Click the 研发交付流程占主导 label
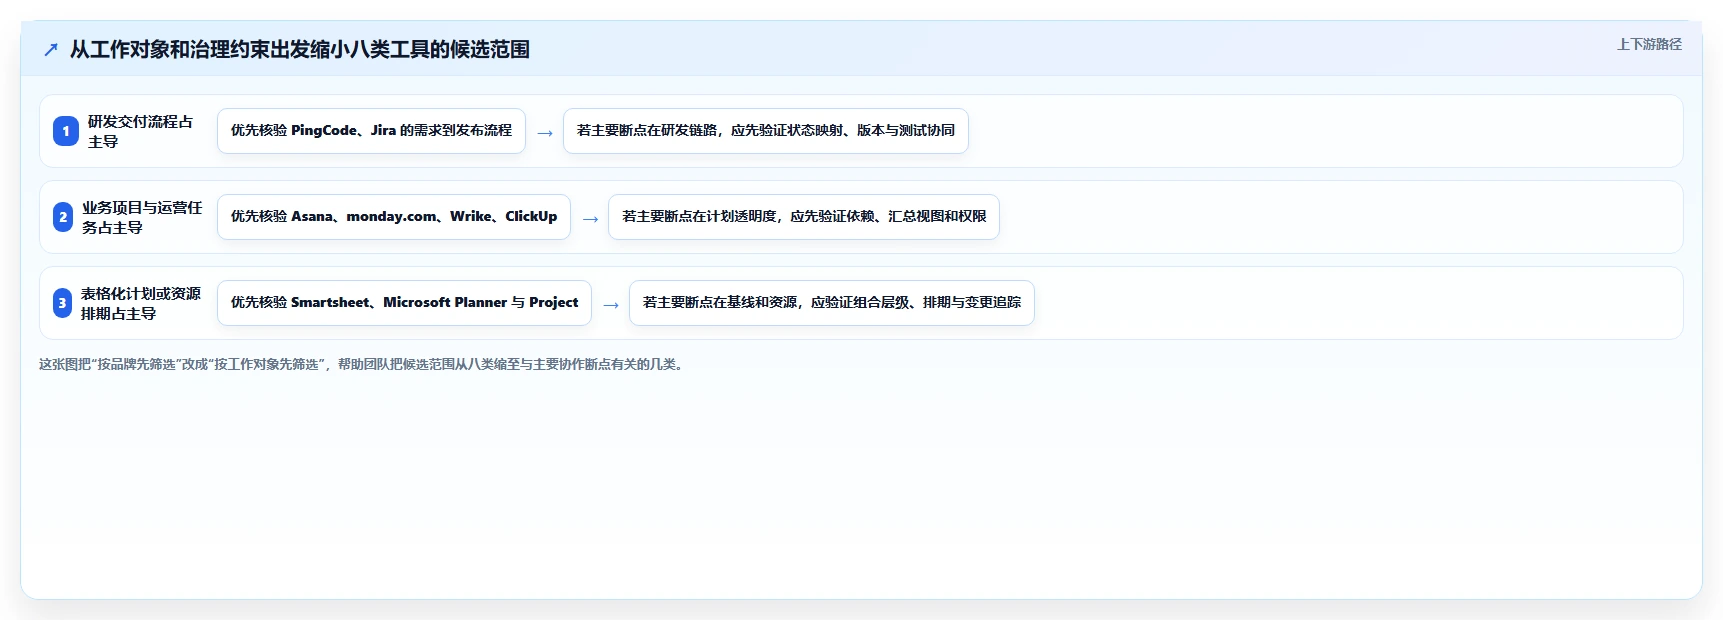This screenshot has width=1723, height=620. 141,131
